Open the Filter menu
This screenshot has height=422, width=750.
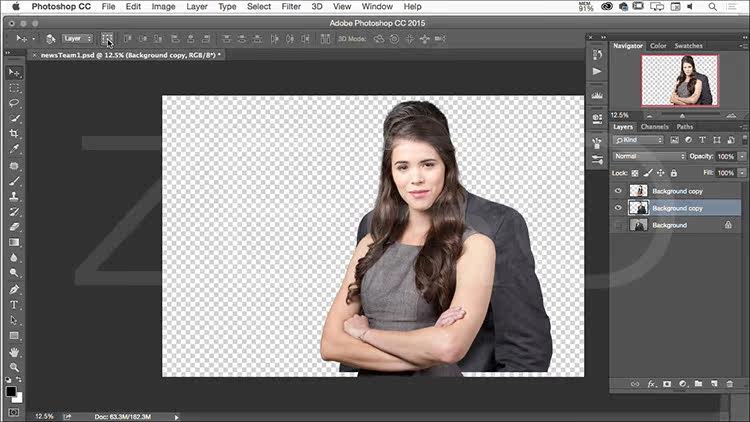(291, 7)
